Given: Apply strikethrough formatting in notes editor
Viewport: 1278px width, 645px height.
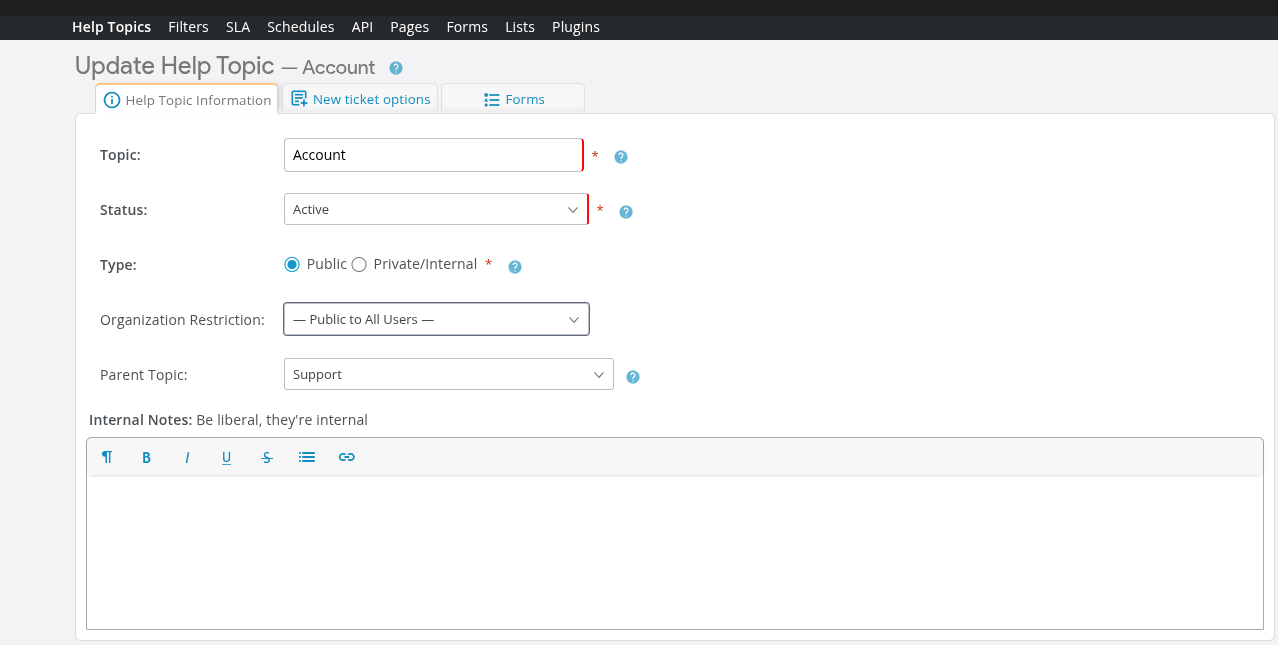Looking at the screenshot, I should coord(267,457).
